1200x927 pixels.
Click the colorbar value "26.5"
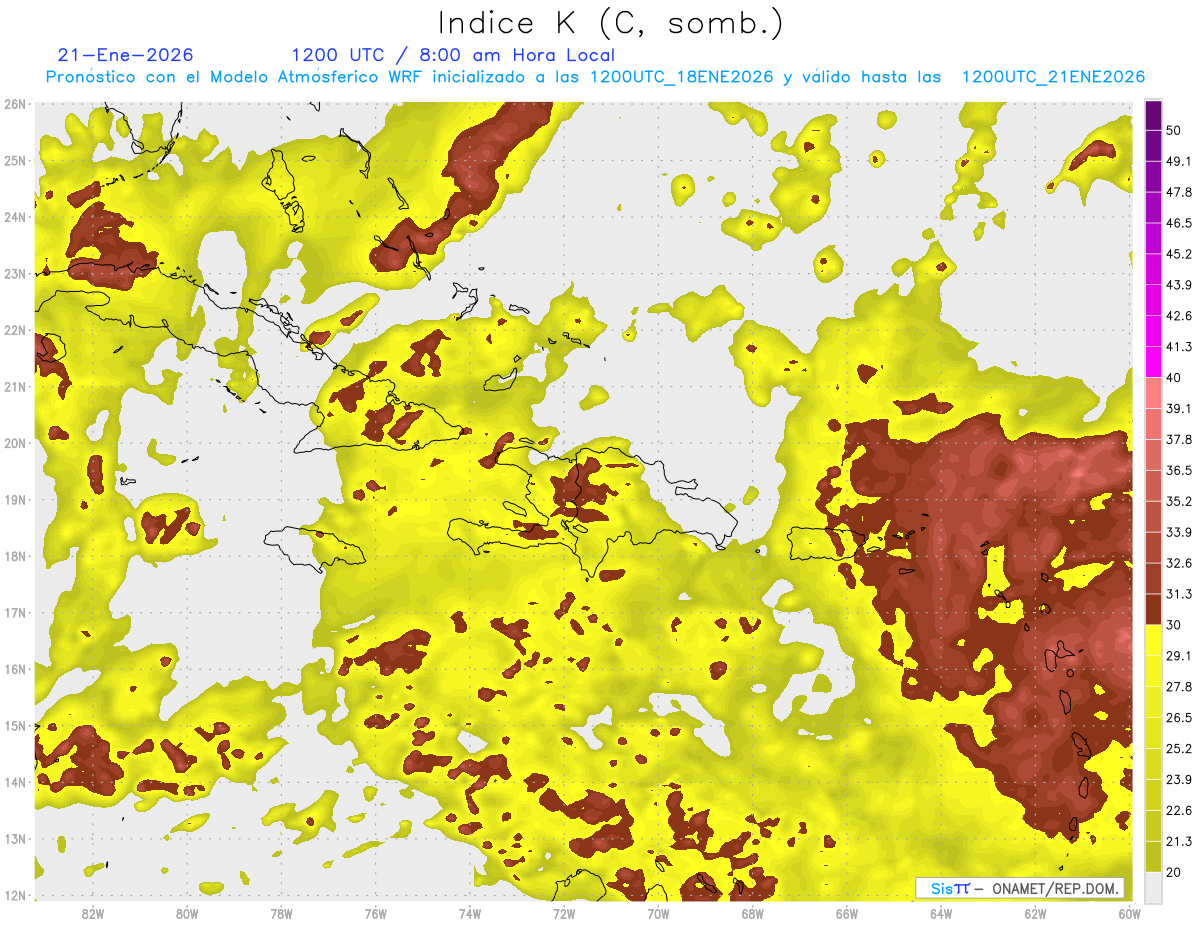[1179, 718]
